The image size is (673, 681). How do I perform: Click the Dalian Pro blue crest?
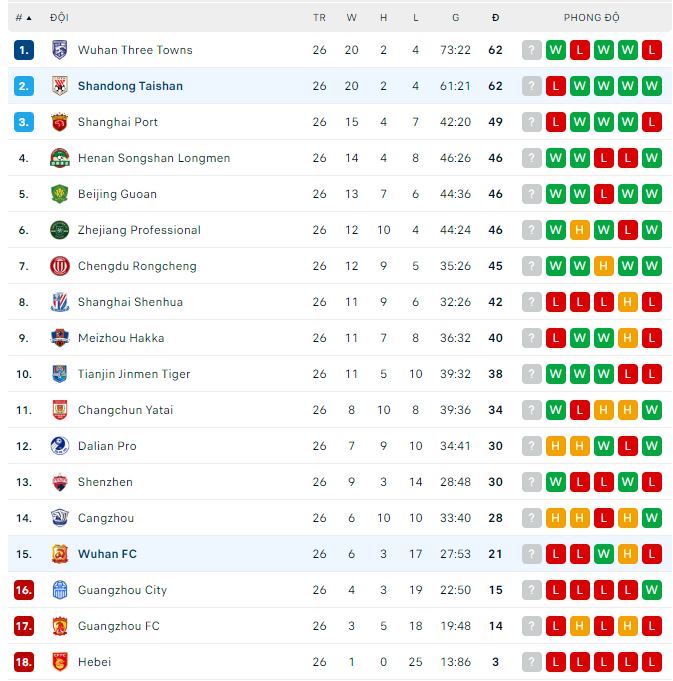pos(59,446)
